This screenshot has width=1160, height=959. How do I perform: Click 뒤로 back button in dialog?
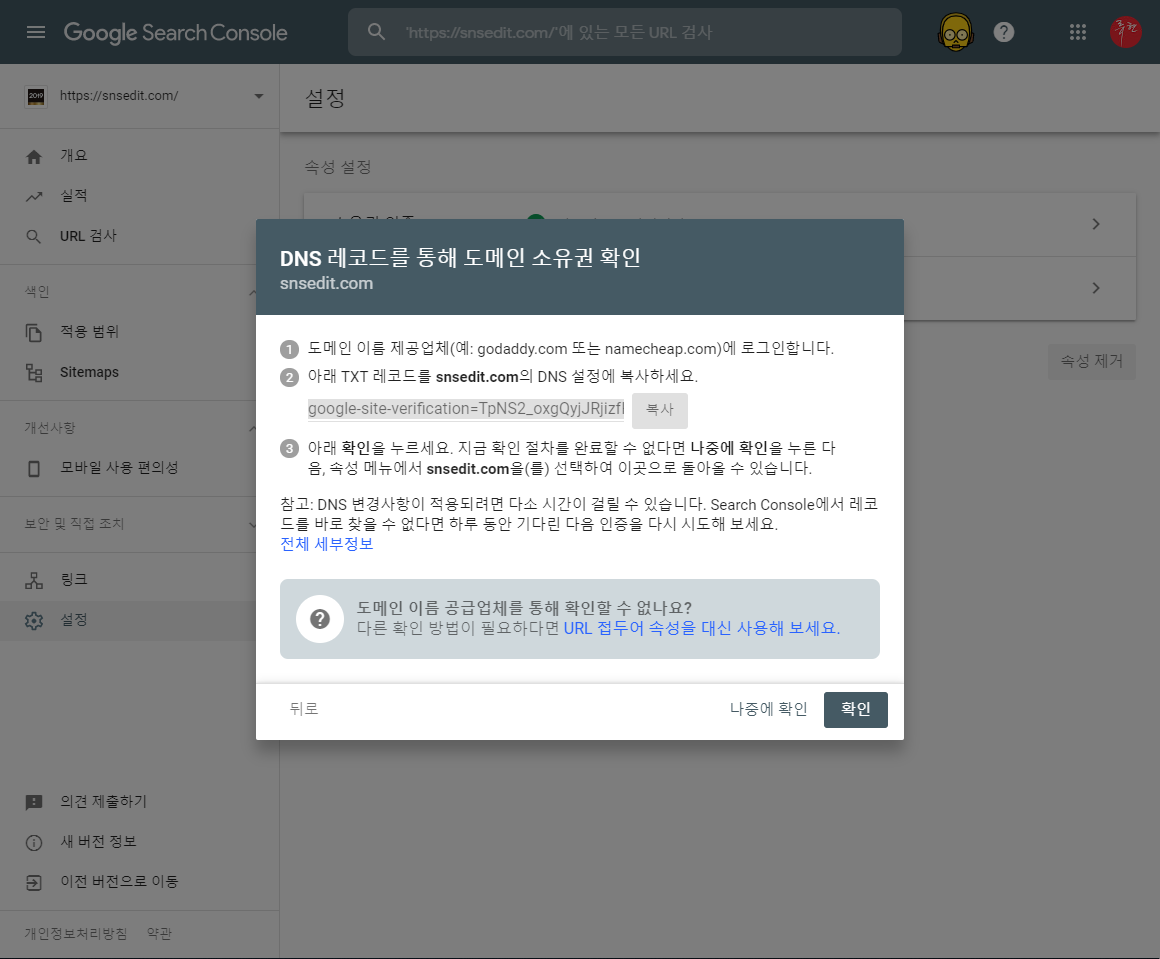point(304,709)
